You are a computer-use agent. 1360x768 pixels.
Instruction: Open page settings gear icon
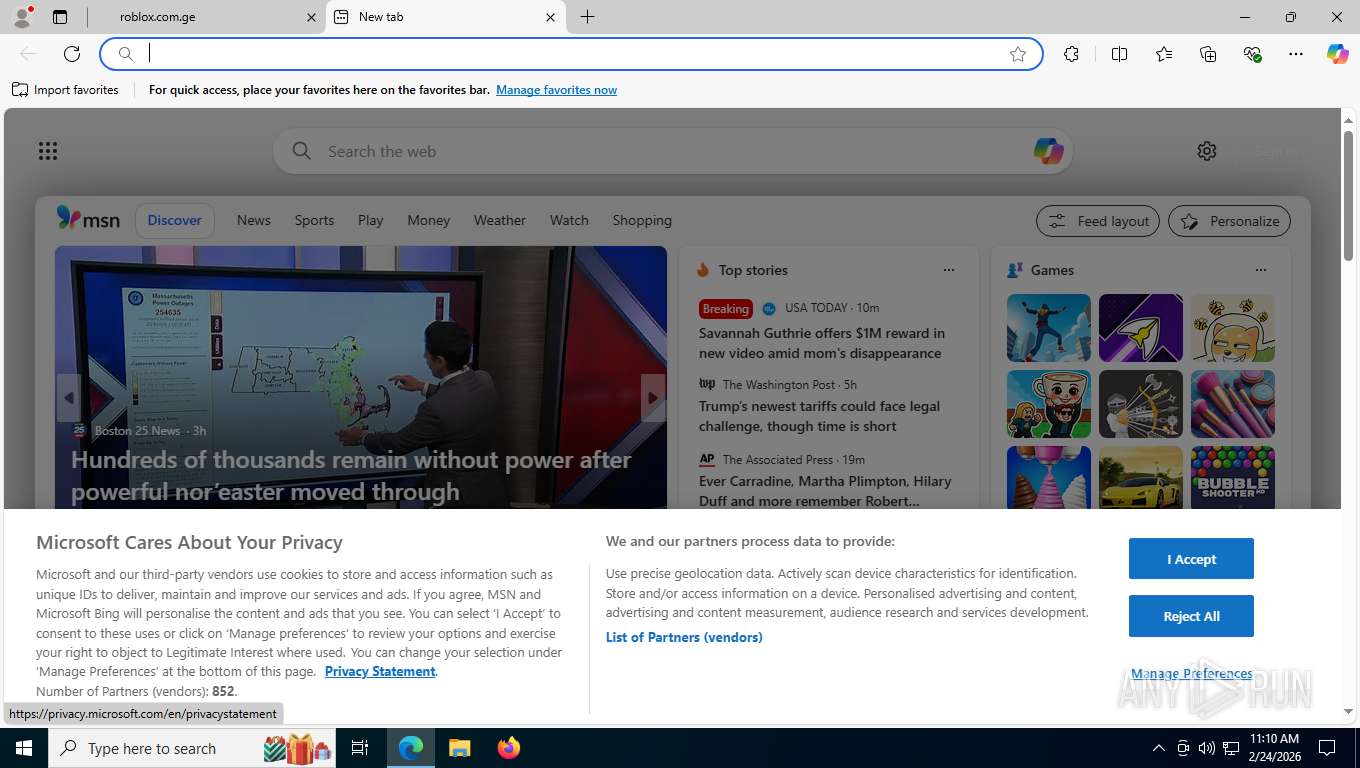1207,151
